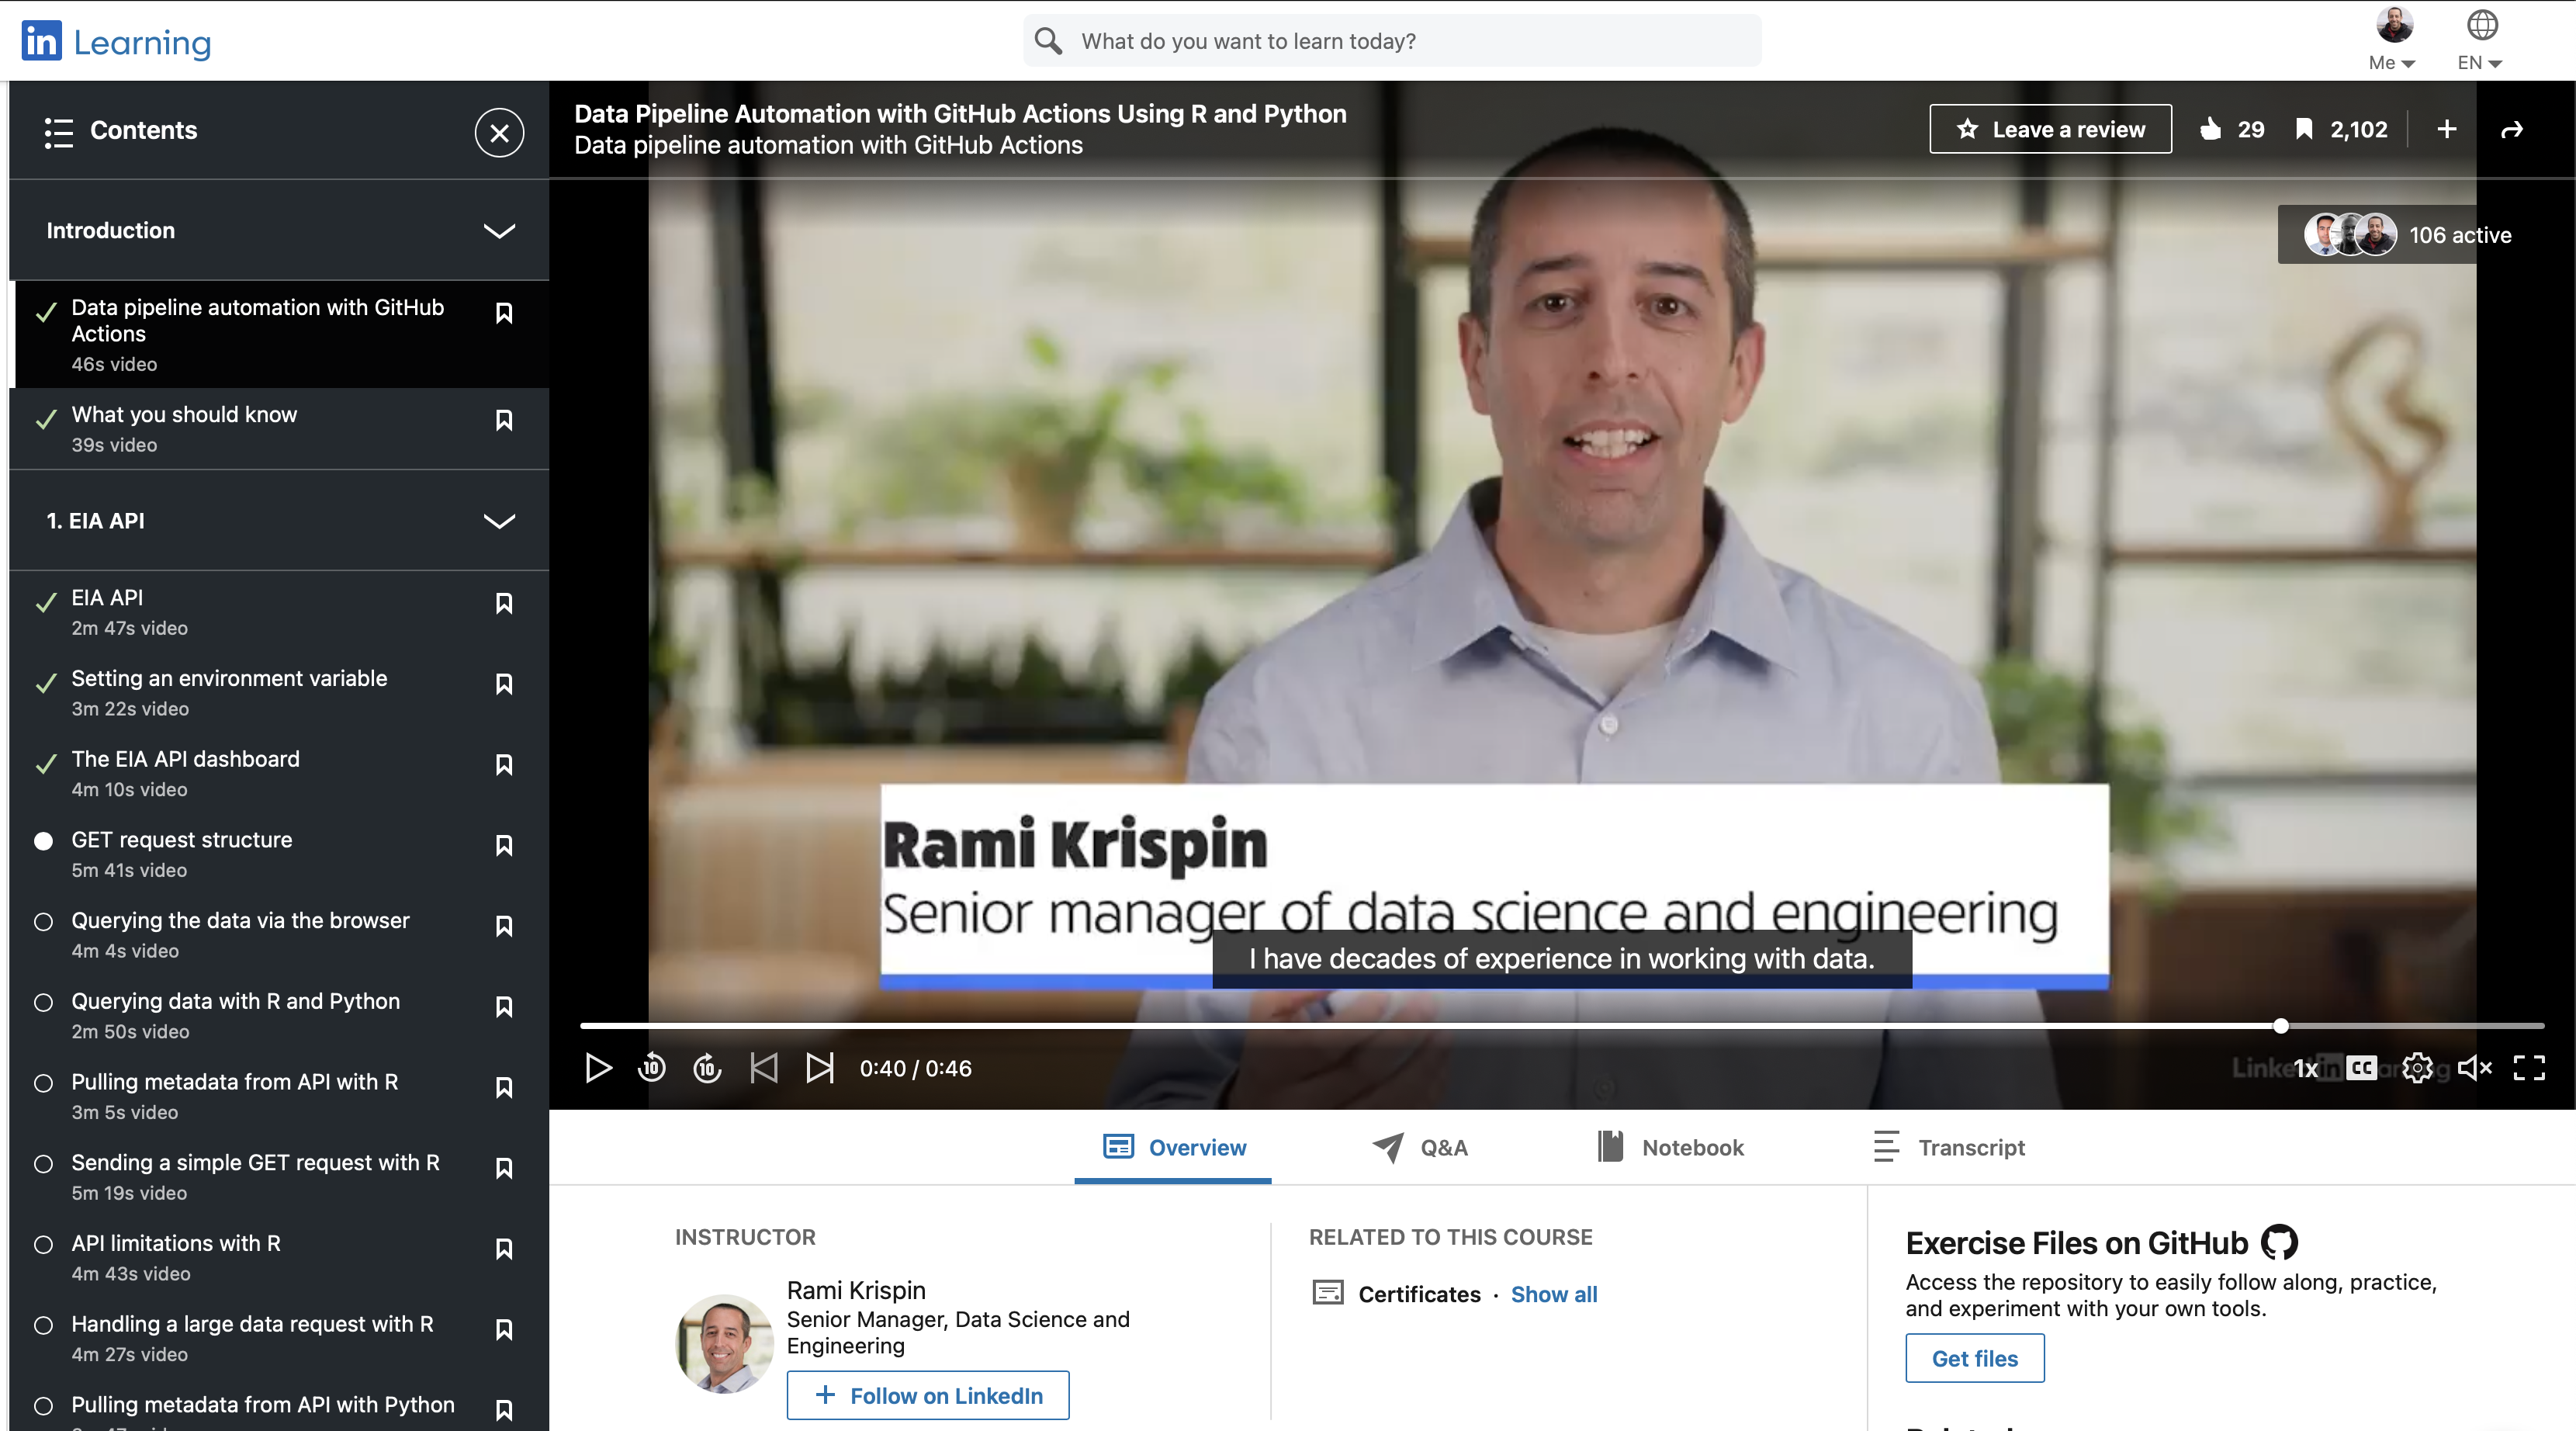Switch to the Q&A tab

[x=1420, y=1148]
